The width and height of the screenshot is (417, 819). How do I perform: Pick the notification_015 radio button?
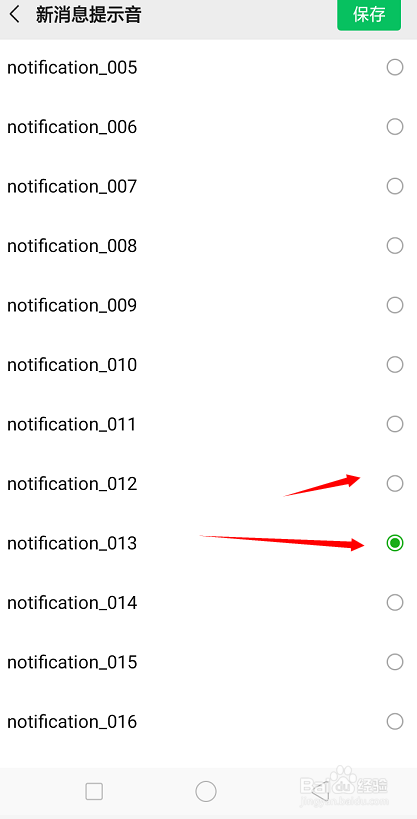pyautogui.click(x=395, y=662)
